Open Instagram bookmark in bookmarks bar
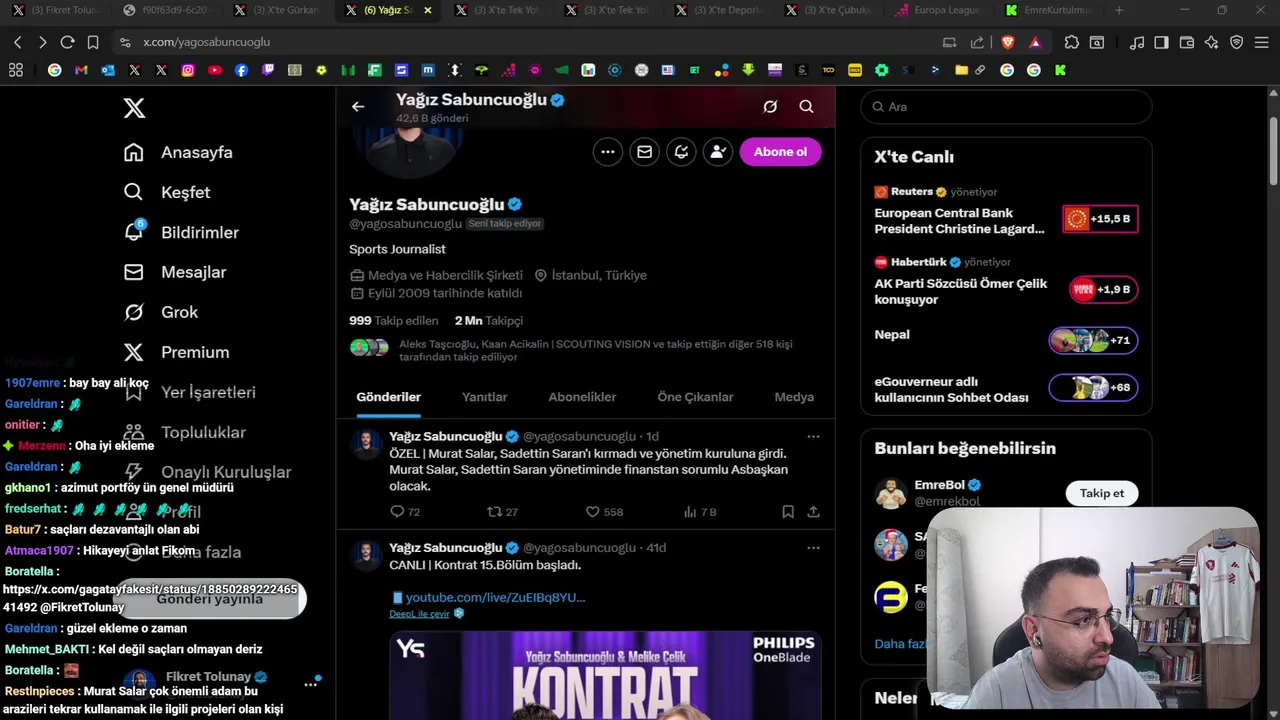 pyautogui.click(x=188, y=70)
